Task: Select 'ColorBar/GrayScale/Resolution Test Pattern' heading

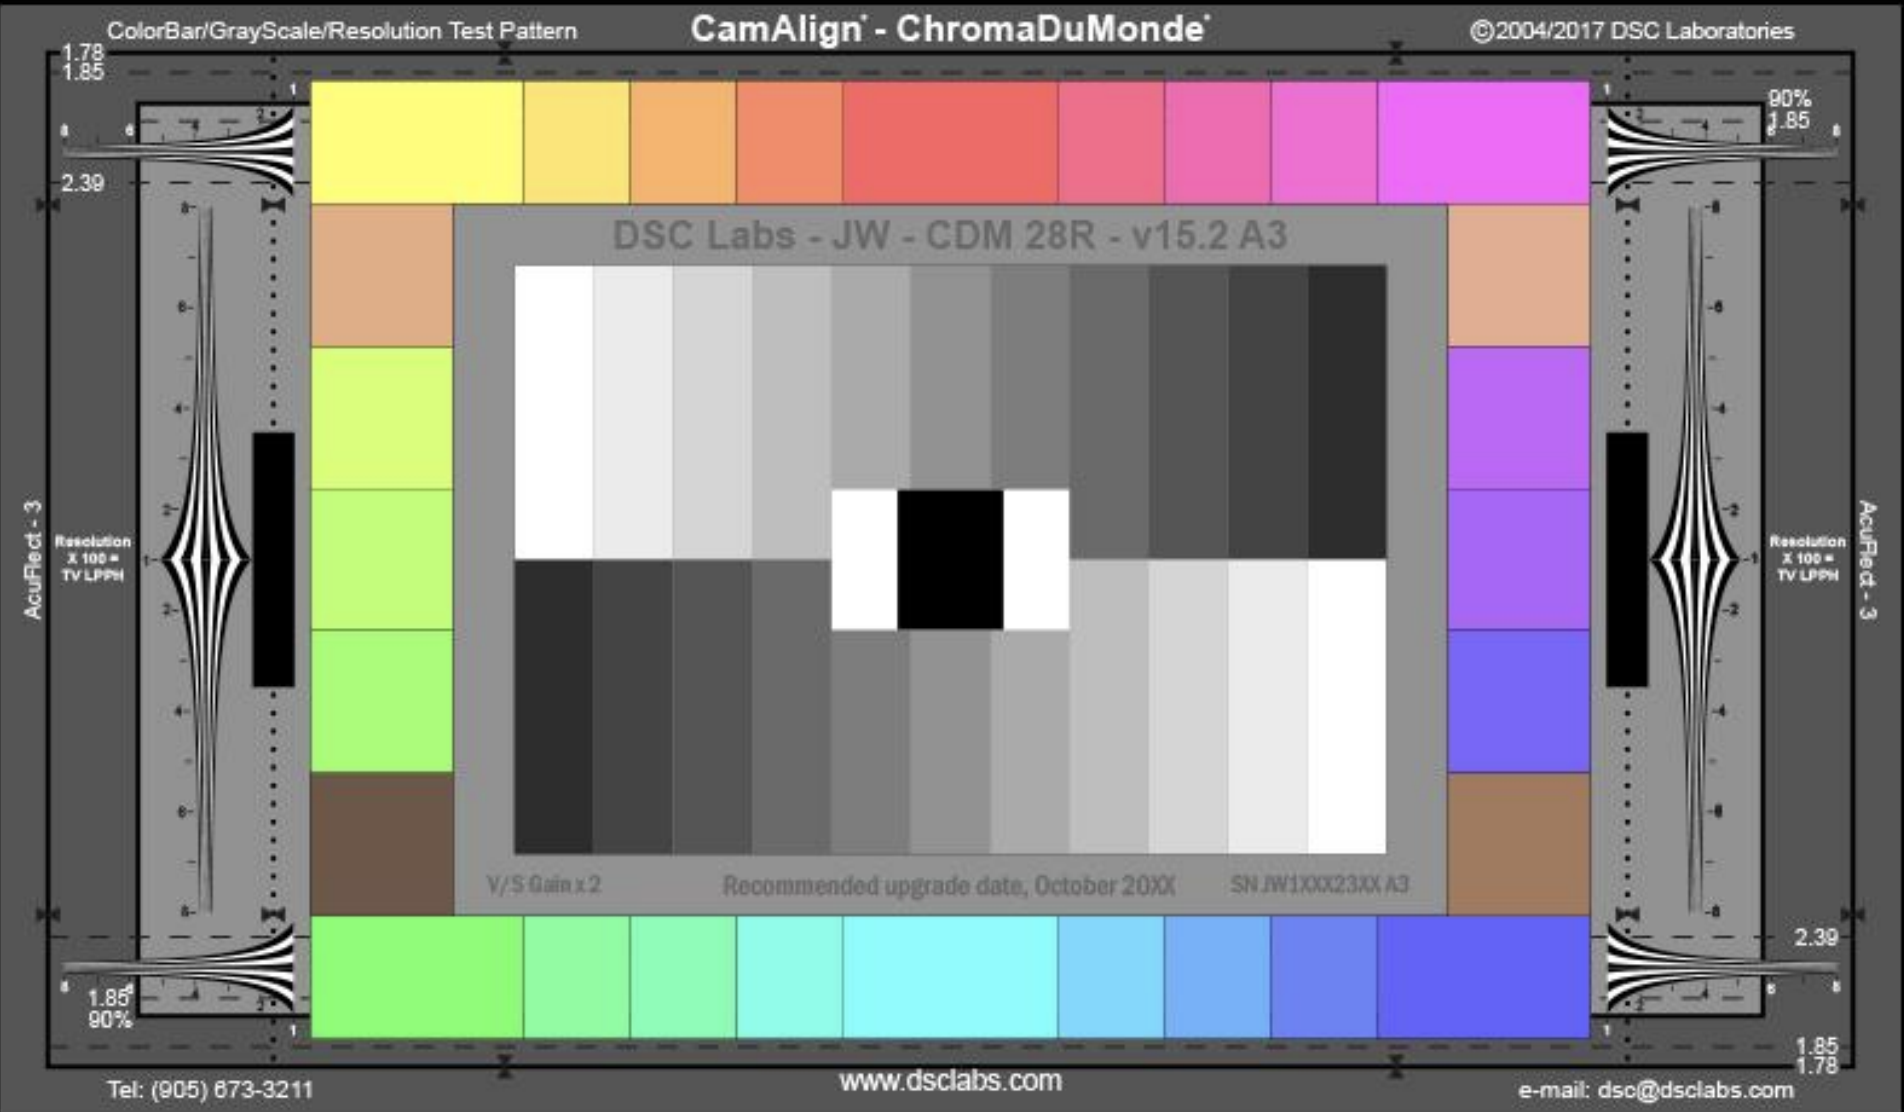Action: (x=342, y=31)
